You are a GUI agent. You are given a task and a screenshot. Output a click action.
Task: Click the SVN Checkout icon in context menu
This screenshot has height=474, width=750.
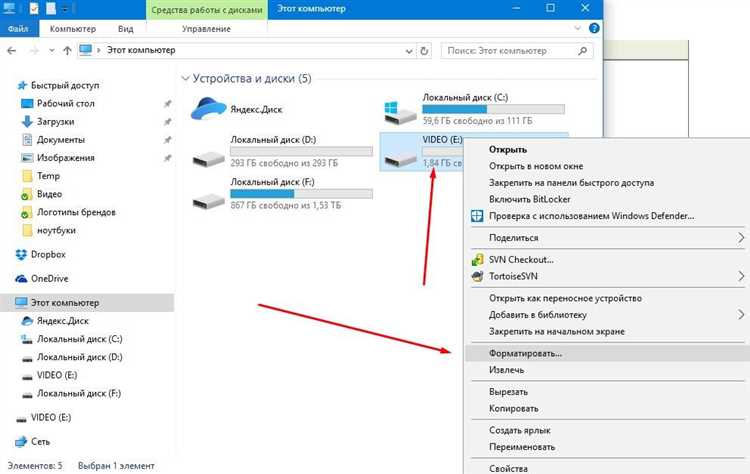click(x=477, y=260)
